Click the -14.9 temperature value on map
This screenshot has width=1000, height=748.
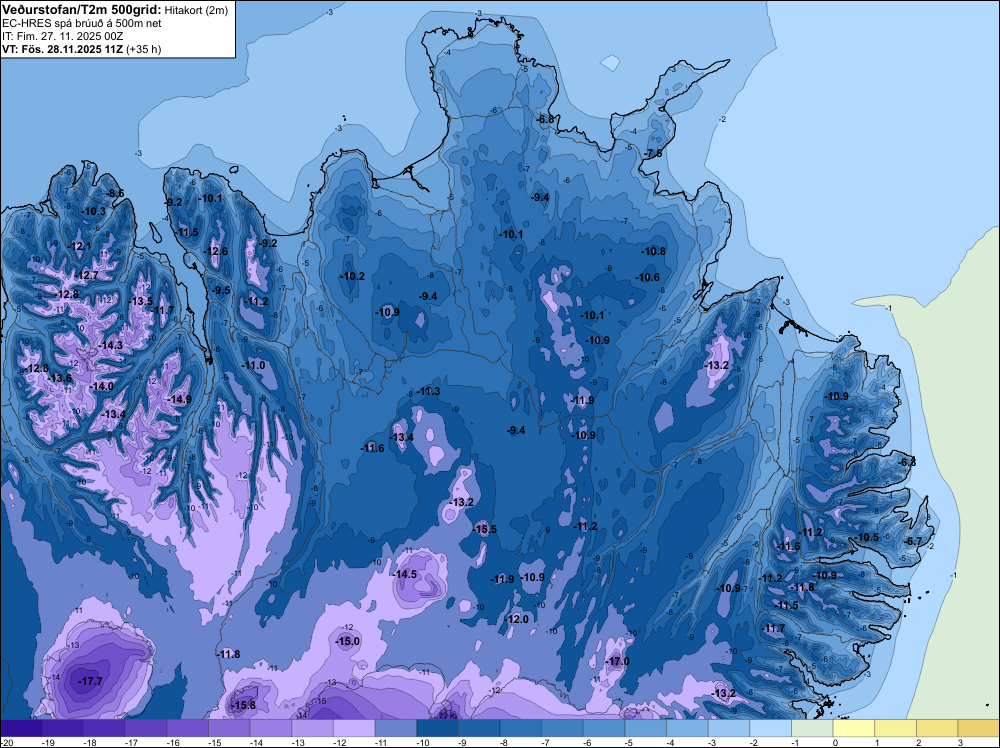tap(179, 399)
